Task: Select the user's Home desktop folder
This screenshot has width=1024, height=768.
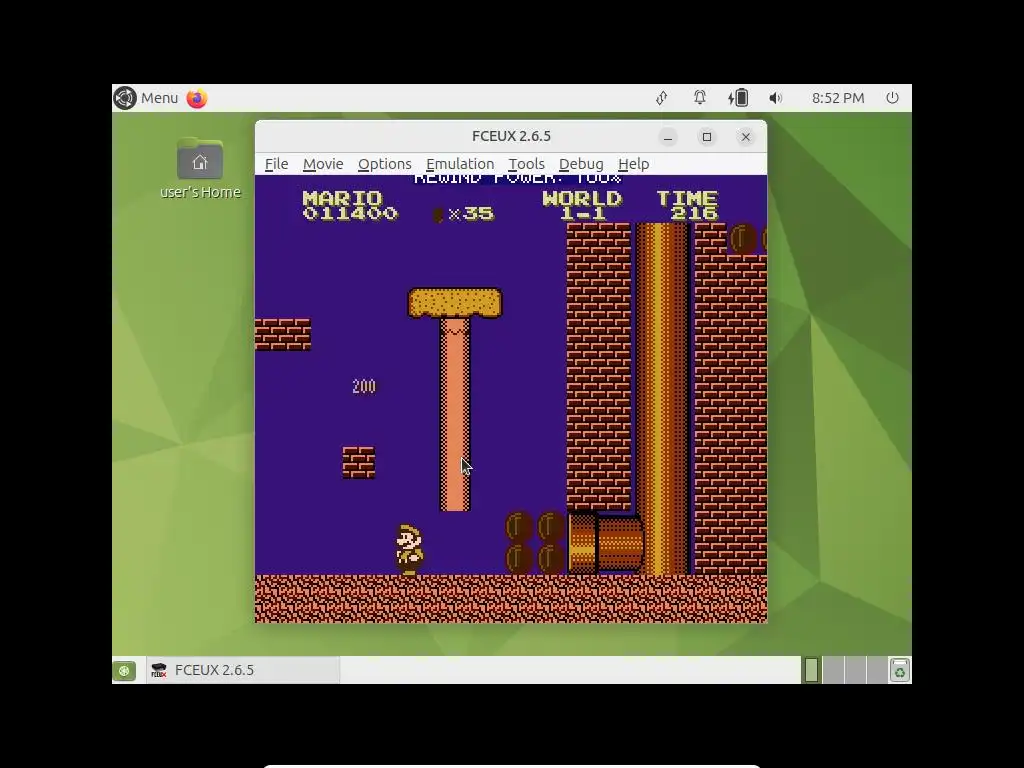Action: (200, 168)
